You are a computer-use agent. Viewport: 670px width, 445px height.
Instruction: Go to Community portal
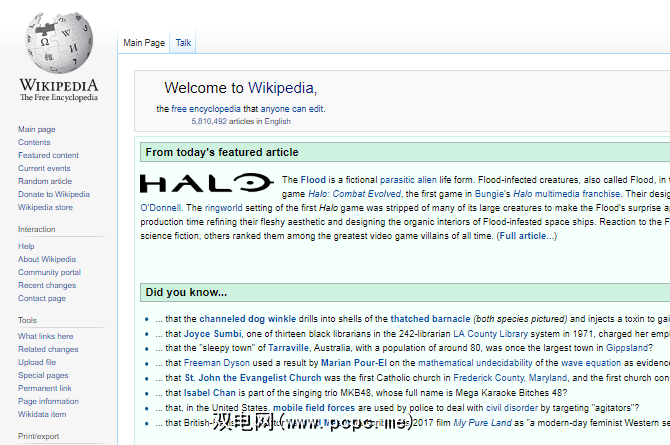tap(49, 272)
